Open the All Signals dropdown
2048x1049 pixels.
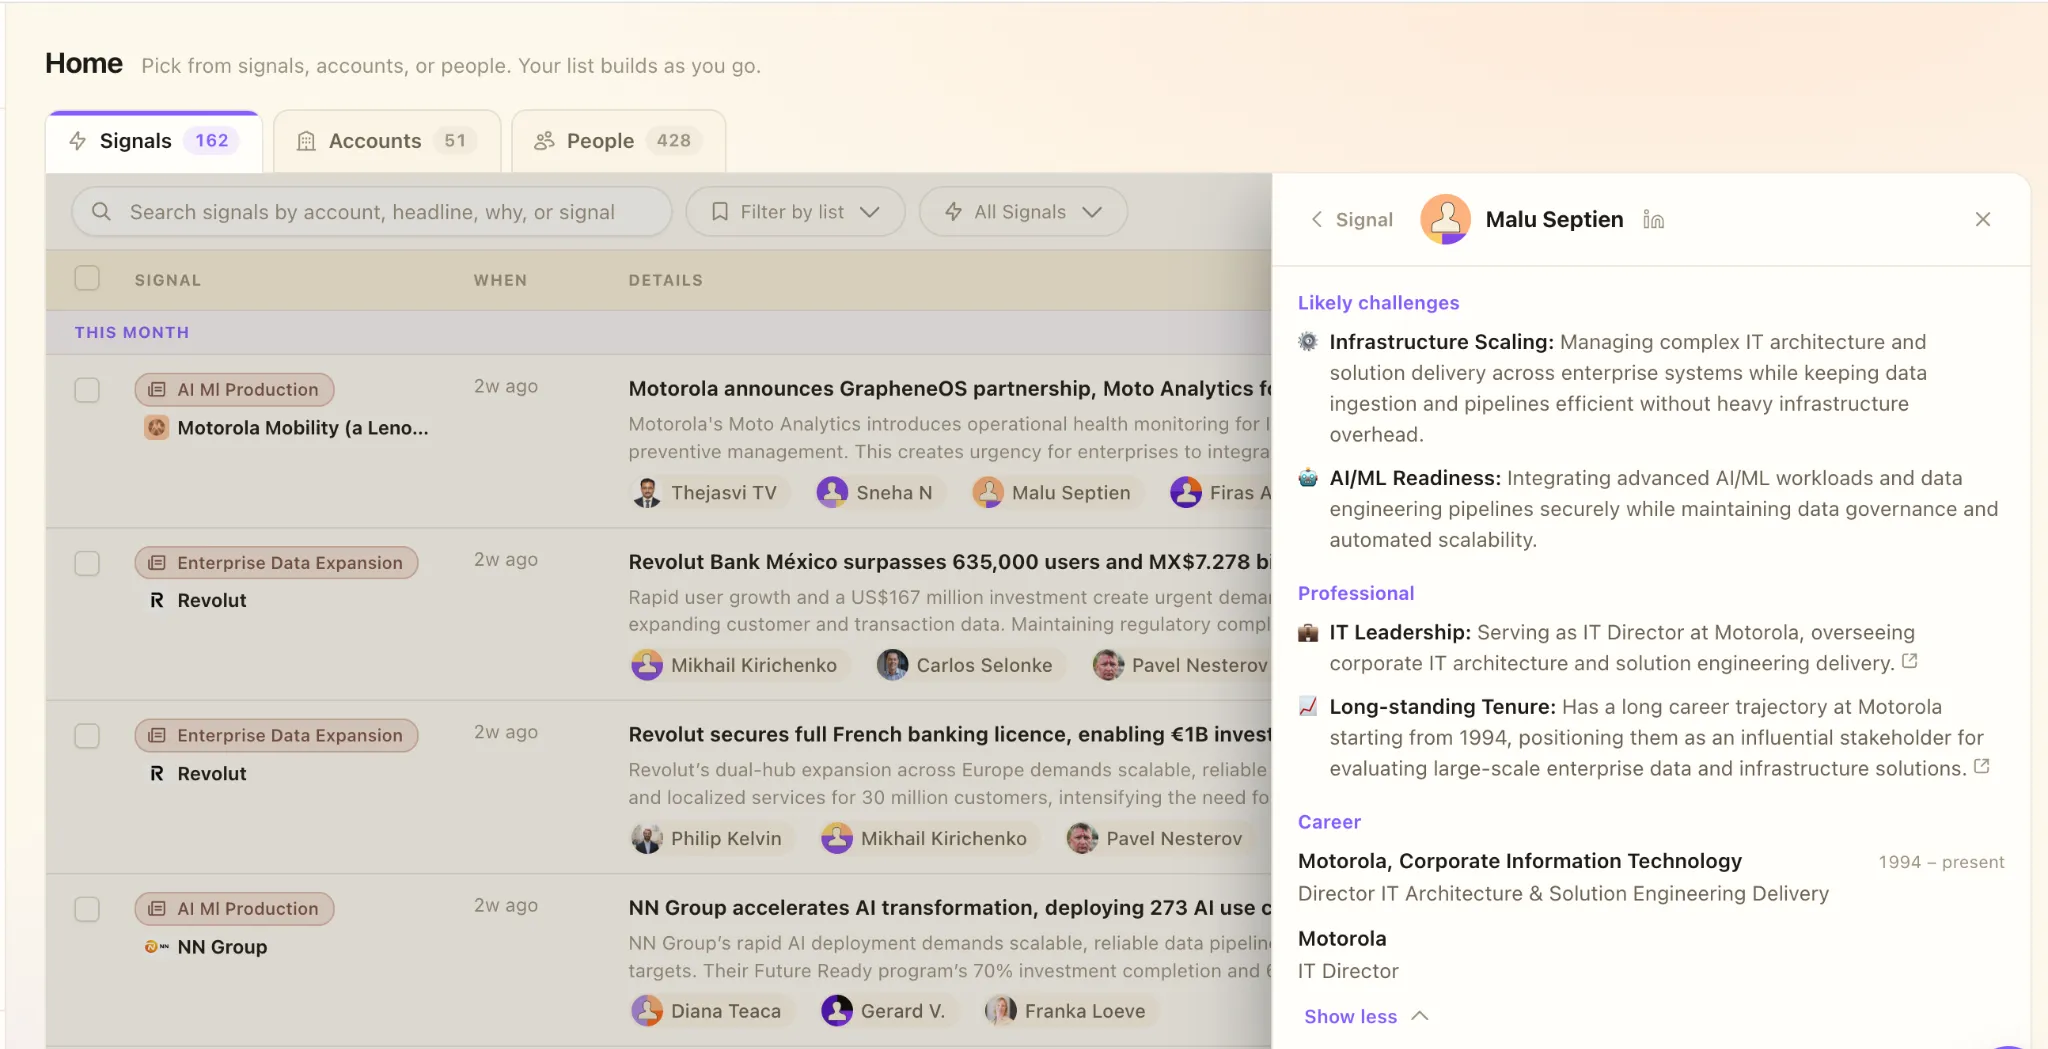[x=1023, y=212]
